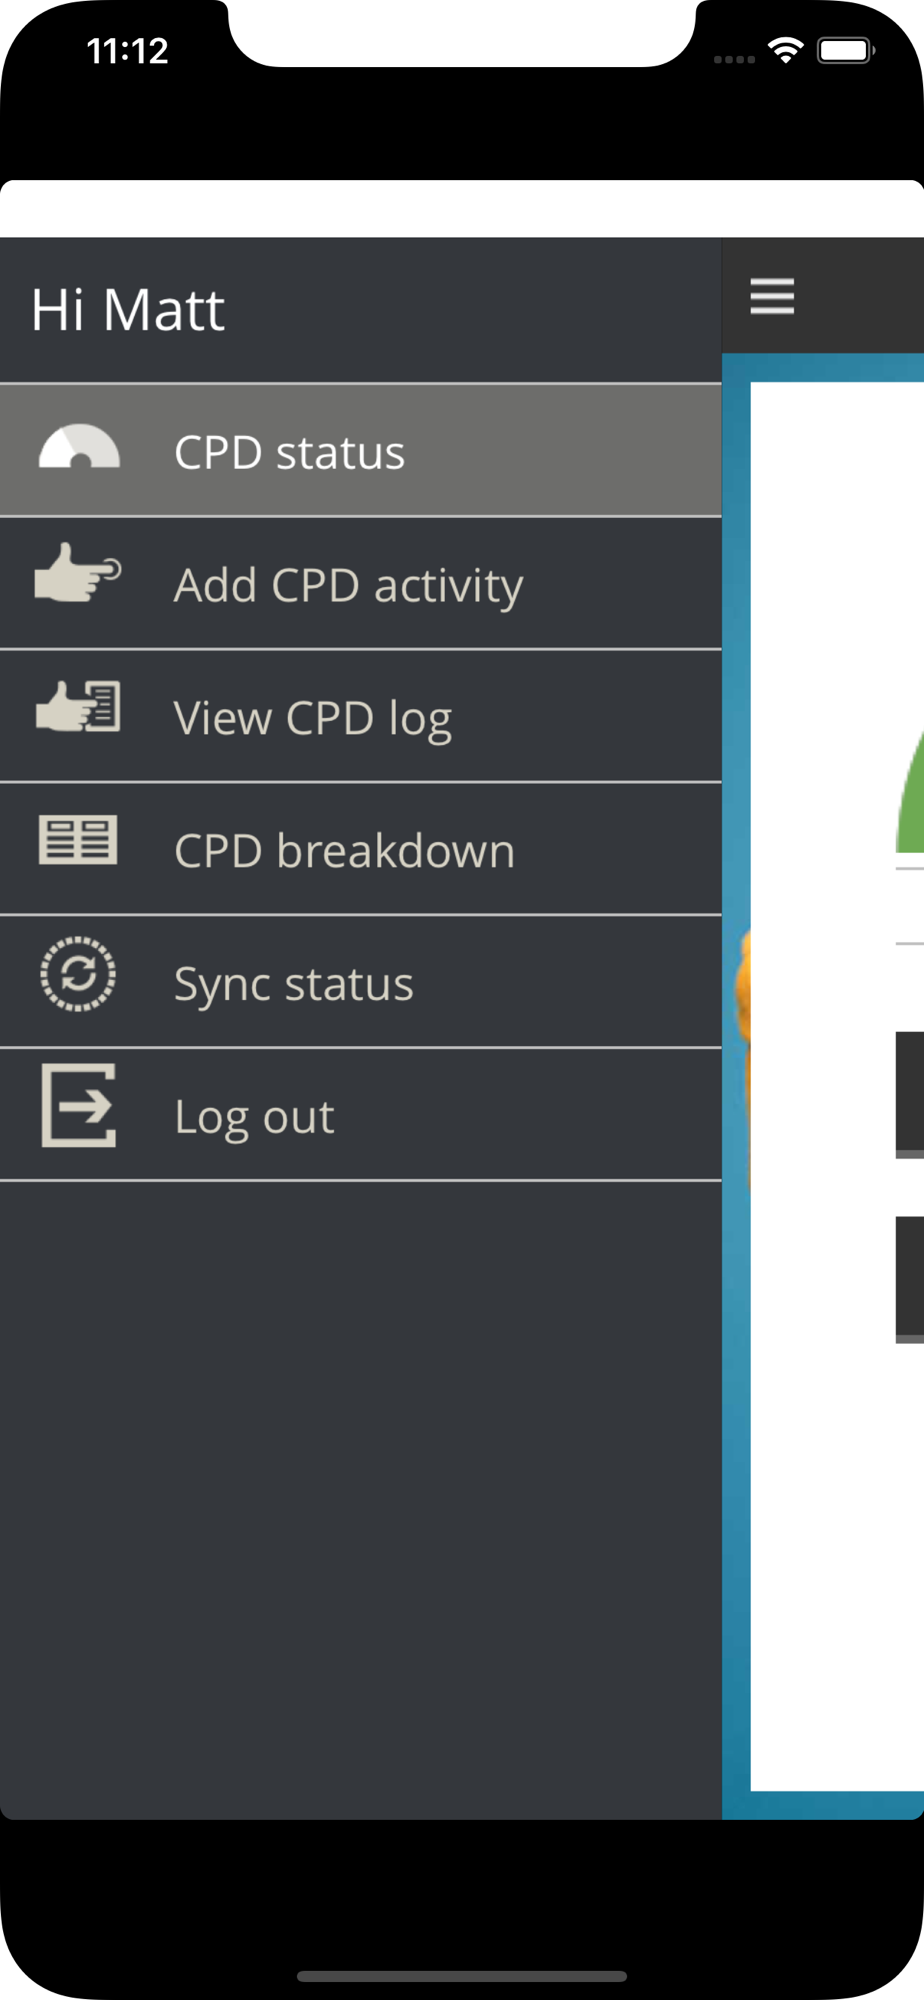Select Add CPD activity from the menu
The image size is (924, 2000).
point(361,584)
